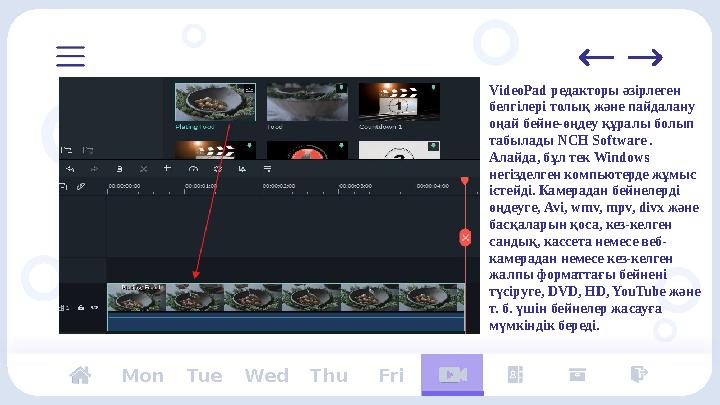Viewport: 720px width, 405px height.
Task: Go to next slide with right arrow
Action: (645, 57)
